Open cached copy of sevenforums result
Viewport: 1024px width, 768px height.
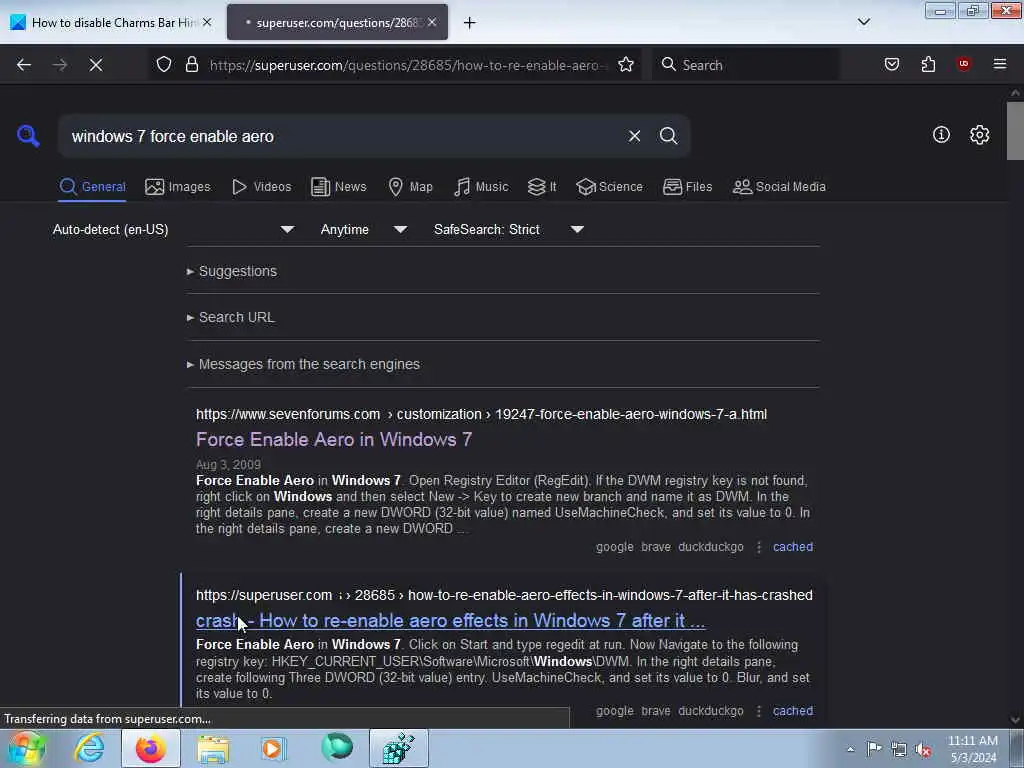coord(793,547)
